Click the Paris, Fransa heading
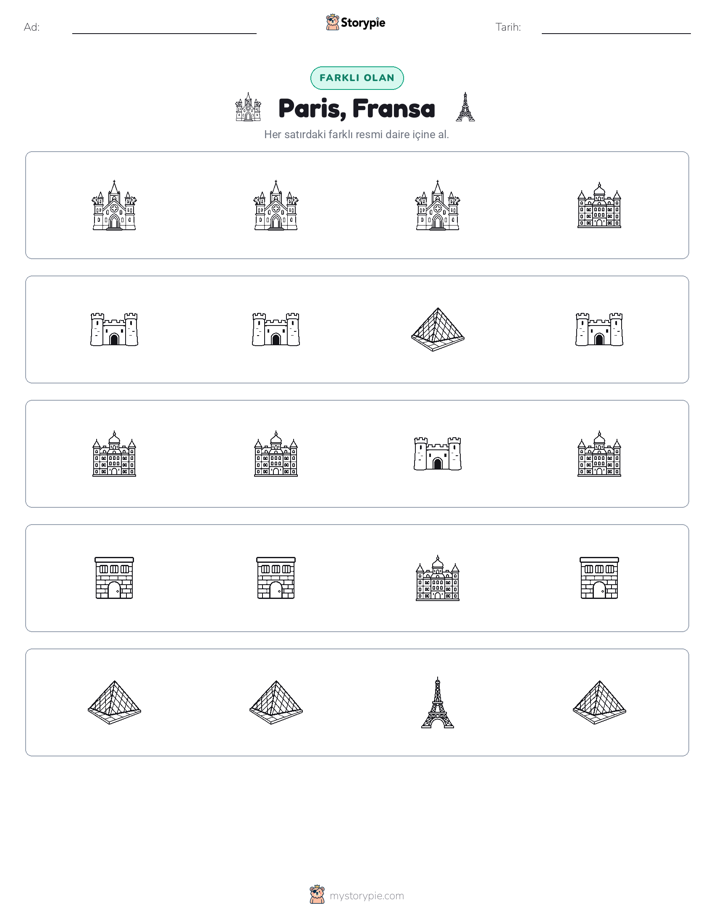 click(357, 108)
